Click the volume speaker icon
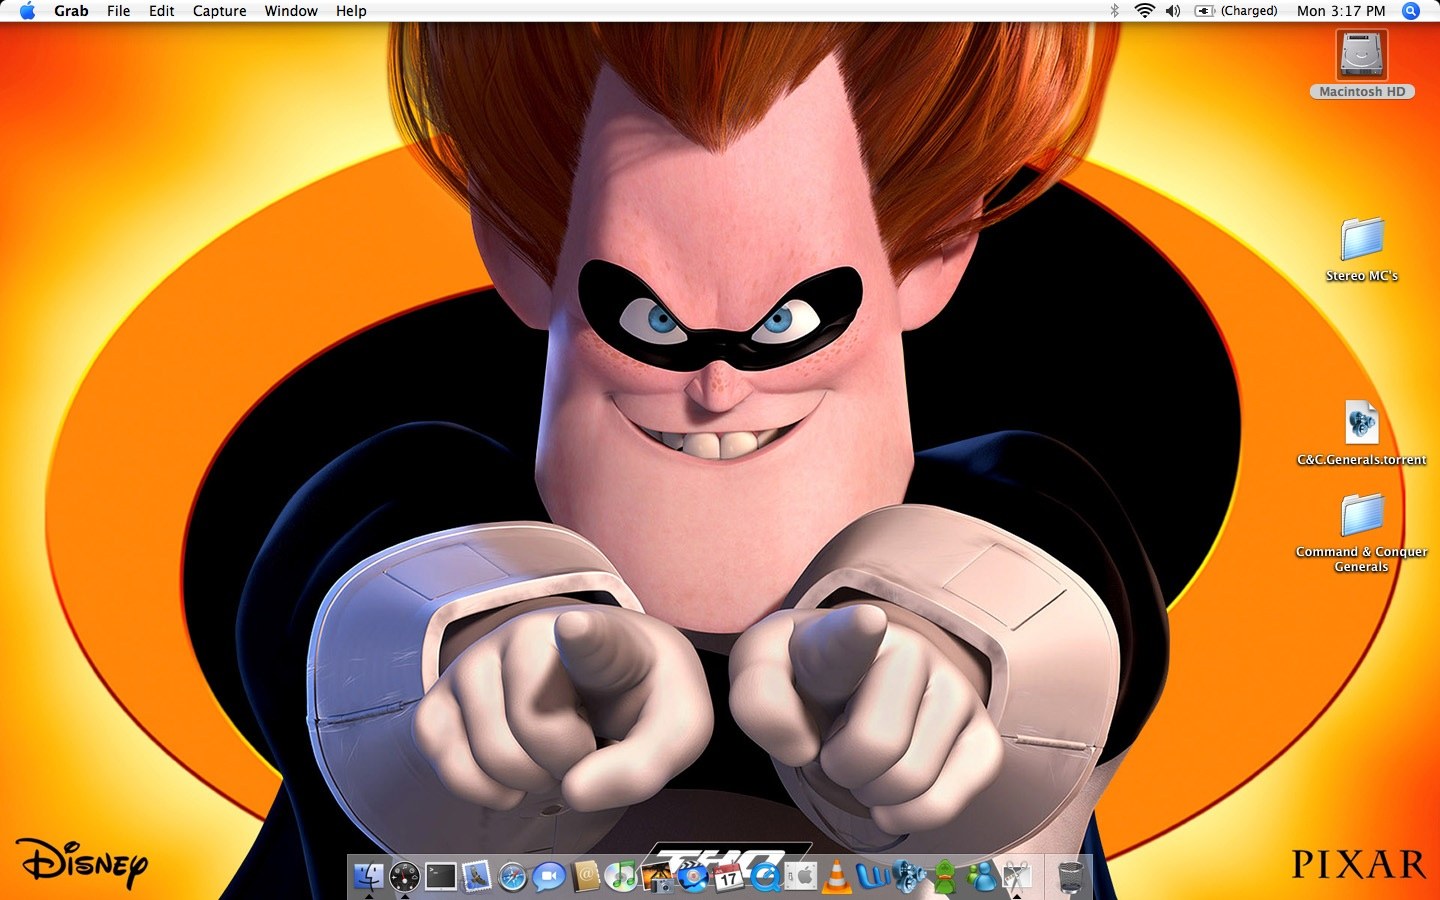Viewport: 1440px width, 900px height. point(1173,11)
